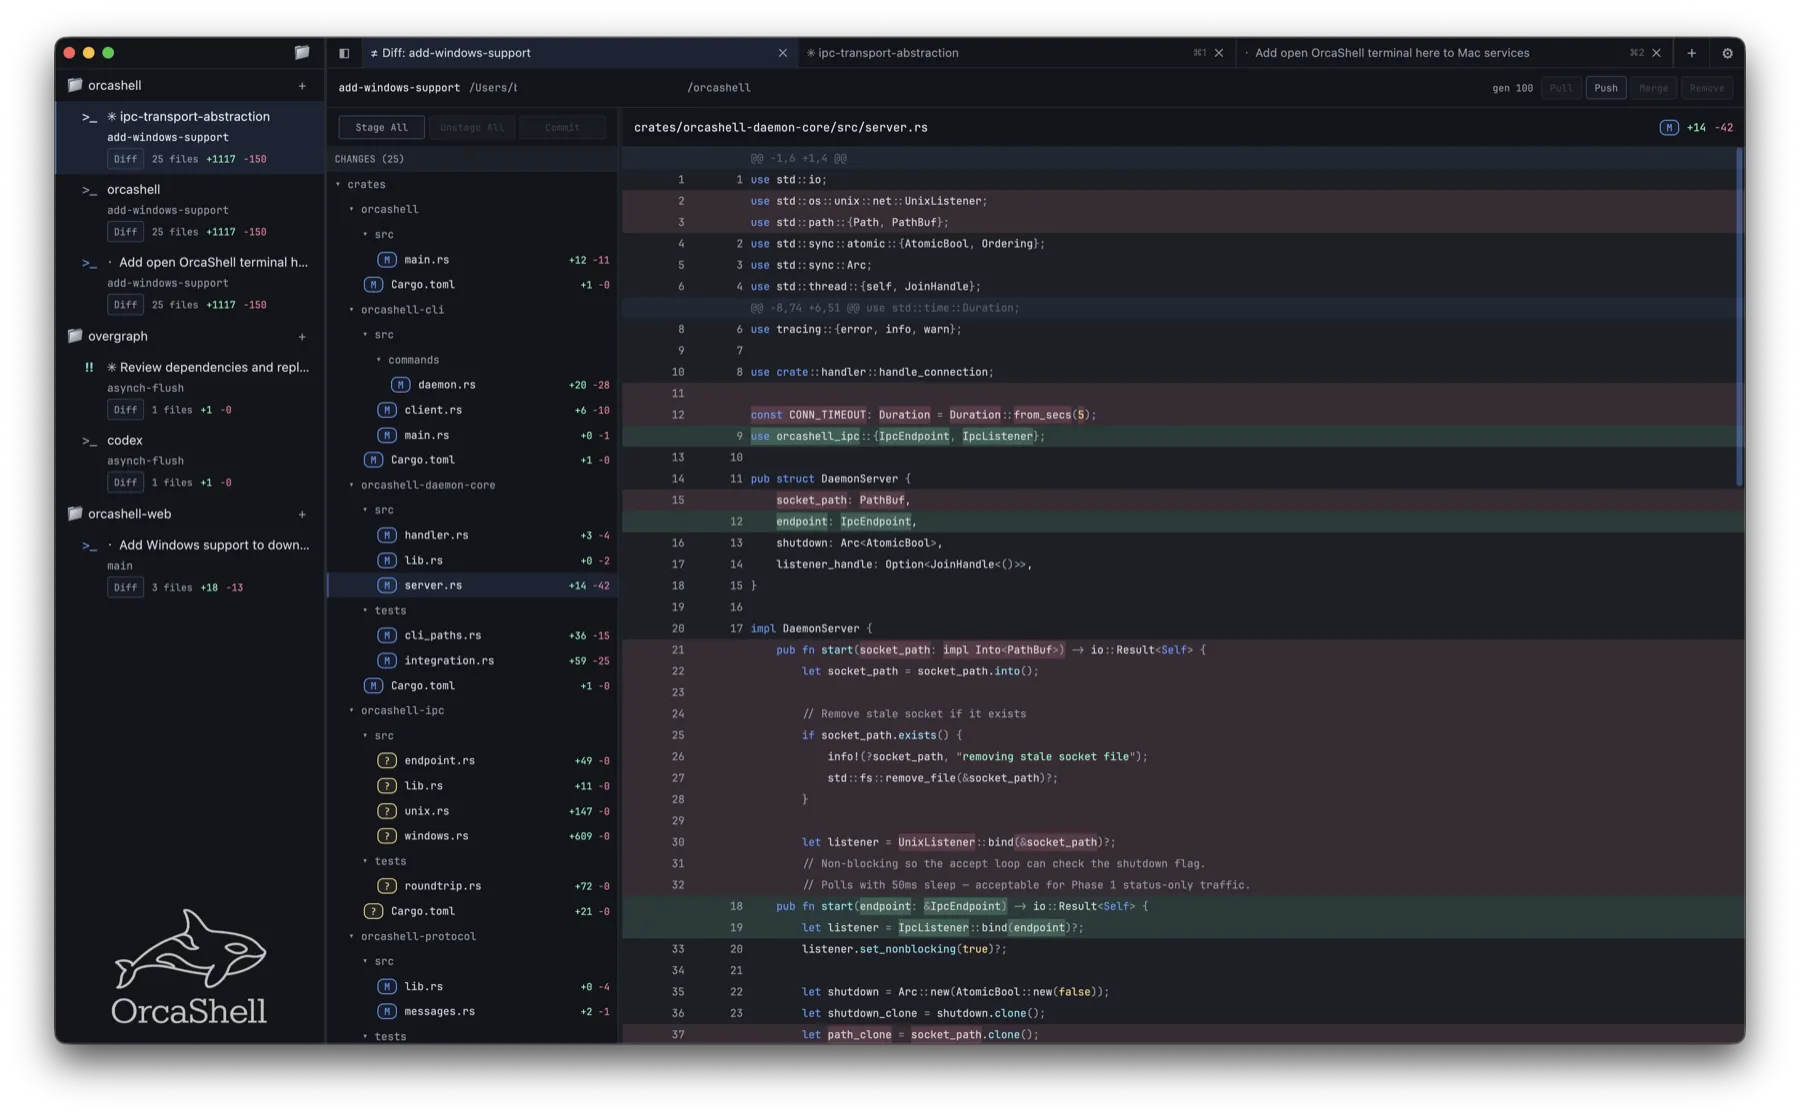The width and height of the screenshot is (1800, 1116).
Task: Click the modified badge next to daemon.rs
Action: click(400, 385)
